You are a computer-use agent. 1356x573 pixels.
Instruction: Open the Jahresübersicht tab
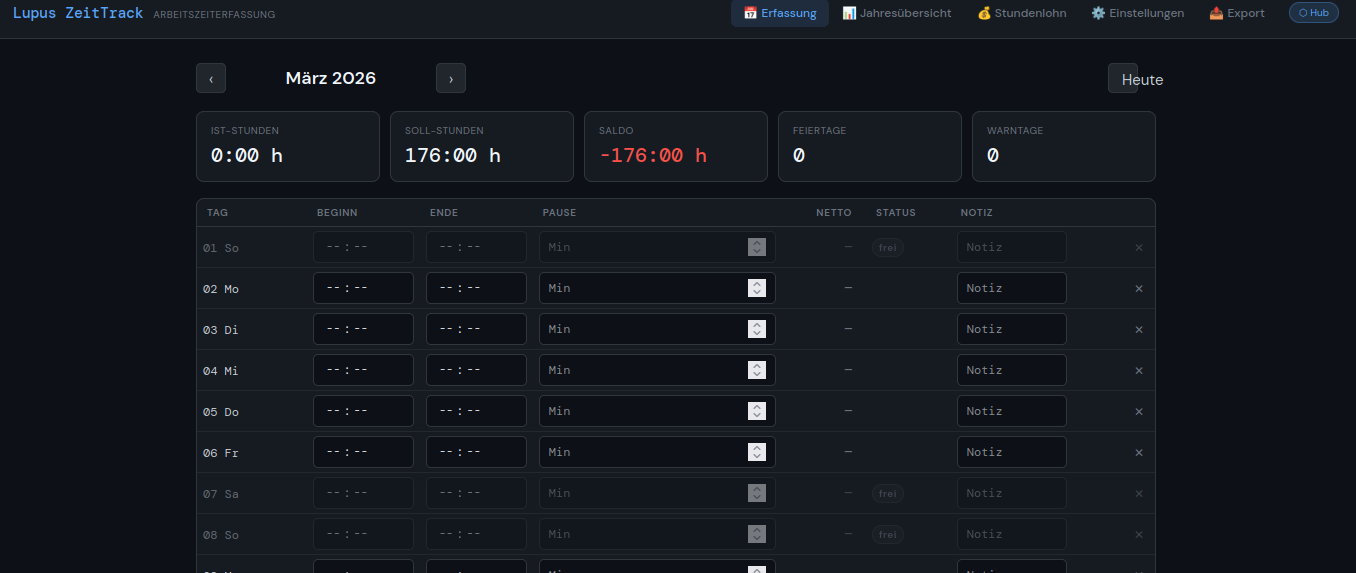[897, 13]
